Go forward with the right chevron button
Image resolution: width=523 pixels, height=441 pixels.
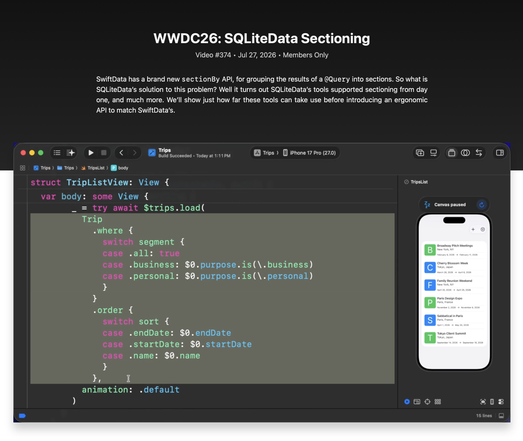(x=134, y=153)
